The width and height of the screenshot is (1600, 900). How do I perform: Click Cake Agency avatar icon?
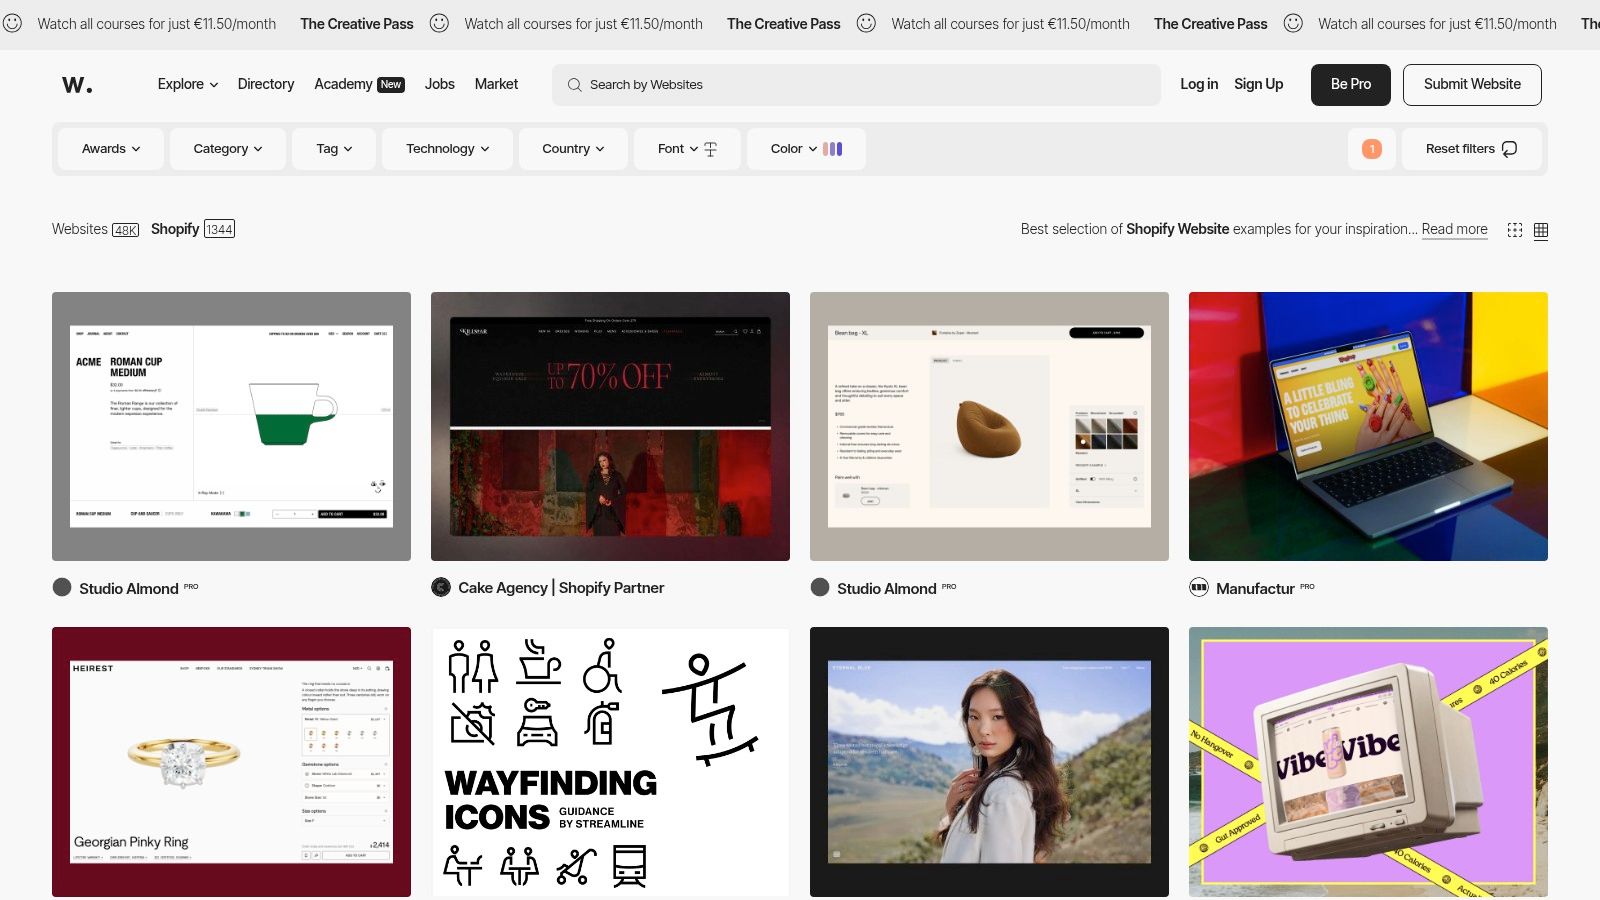441,588
